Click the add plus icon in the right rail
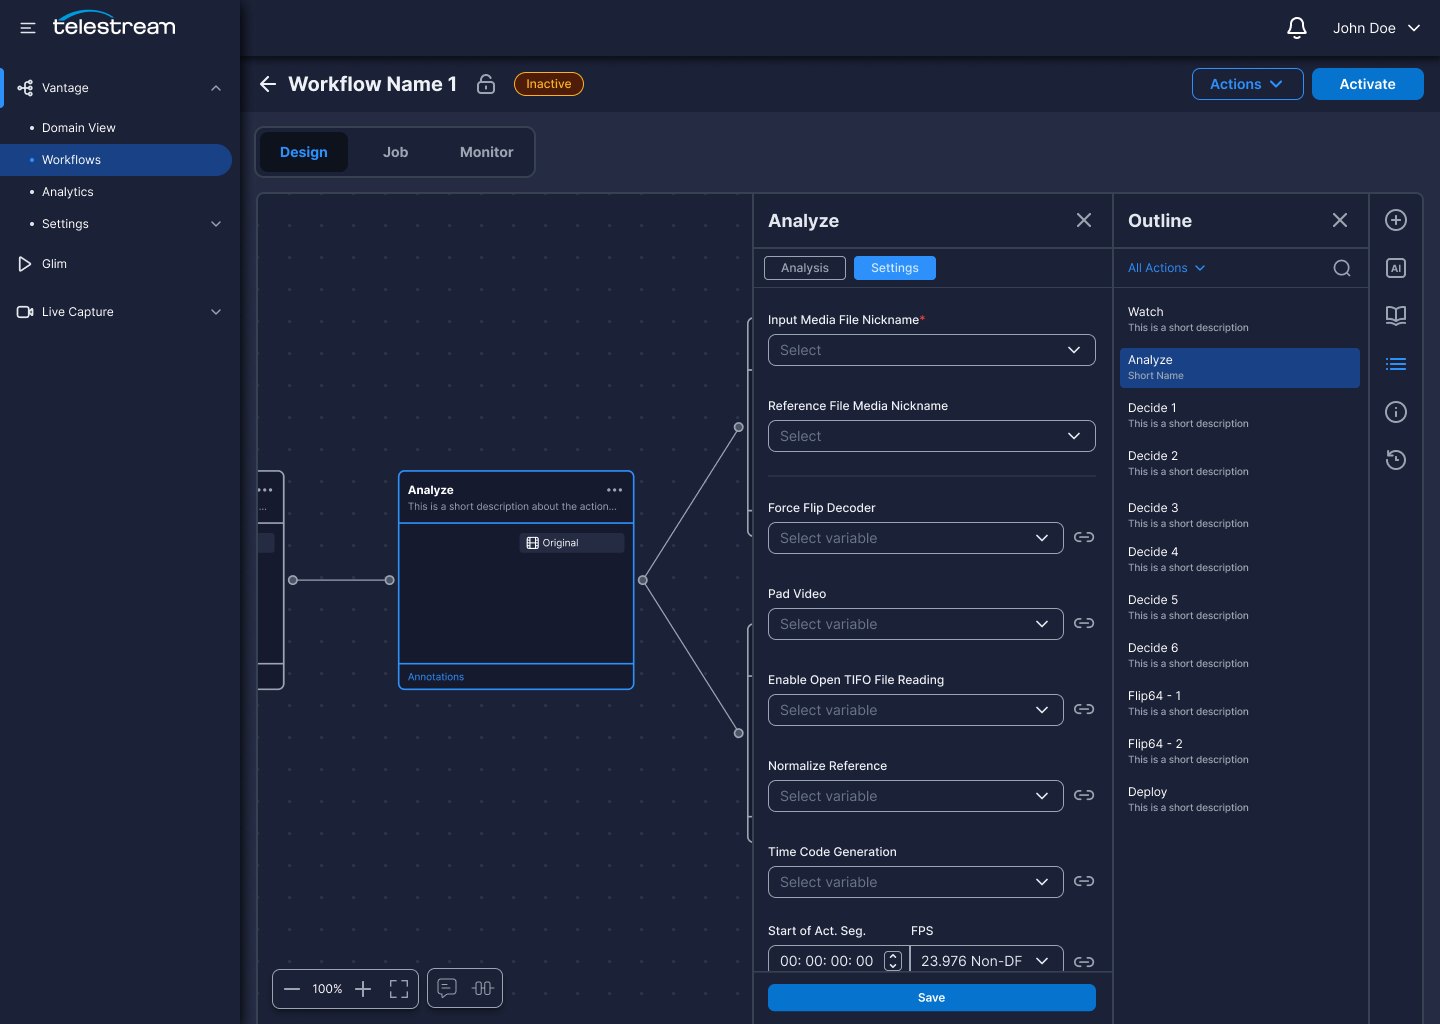 tap(1396, 220)
